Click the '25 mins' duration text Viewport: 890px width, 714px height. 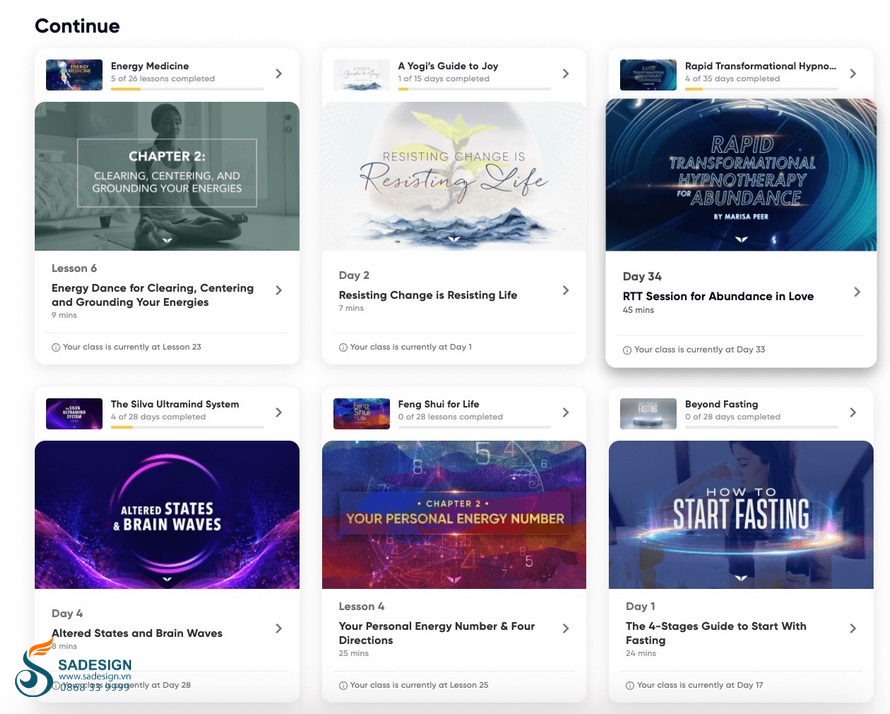pos(354,654)
